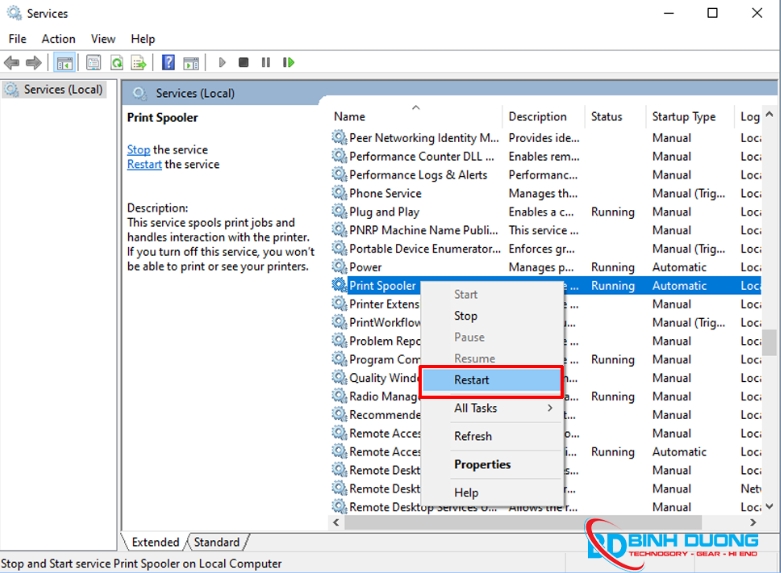Sort by the Startup Type column header
781x573 pixels.
click(x=684, y=117)
